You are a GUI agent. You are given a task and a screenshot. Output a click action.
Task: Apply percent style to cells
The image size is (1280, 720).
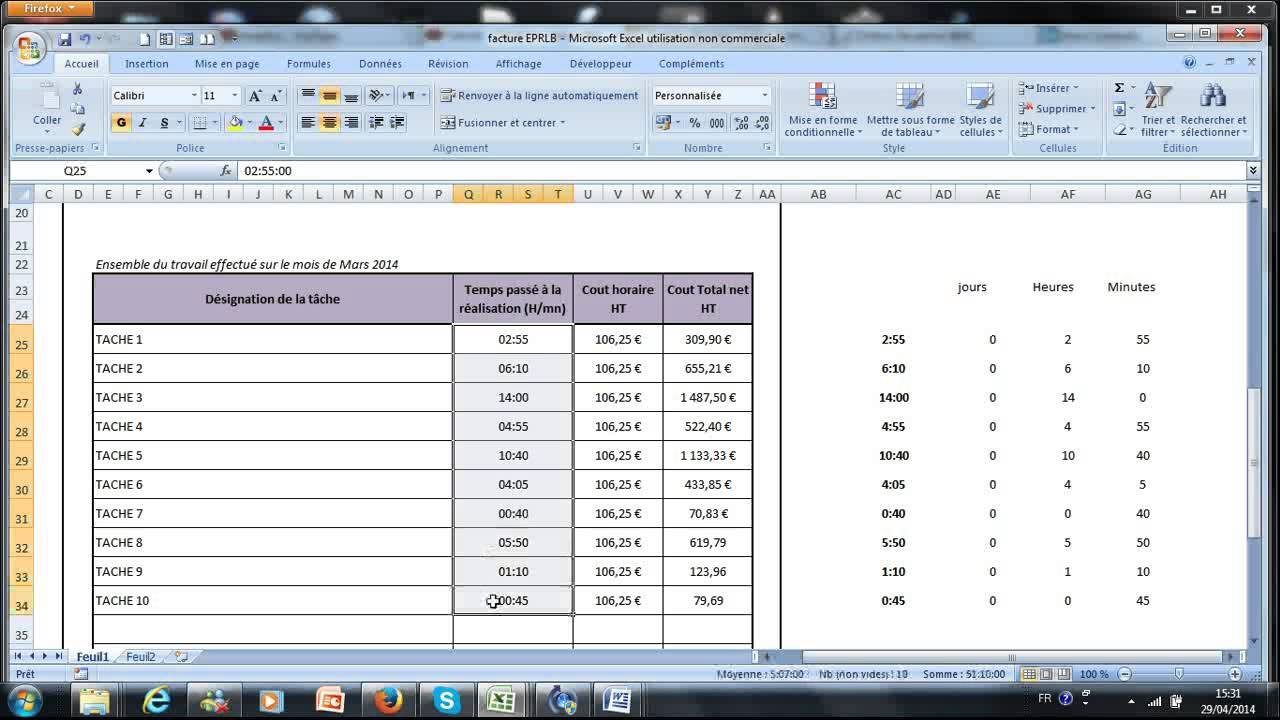point(694,123)
